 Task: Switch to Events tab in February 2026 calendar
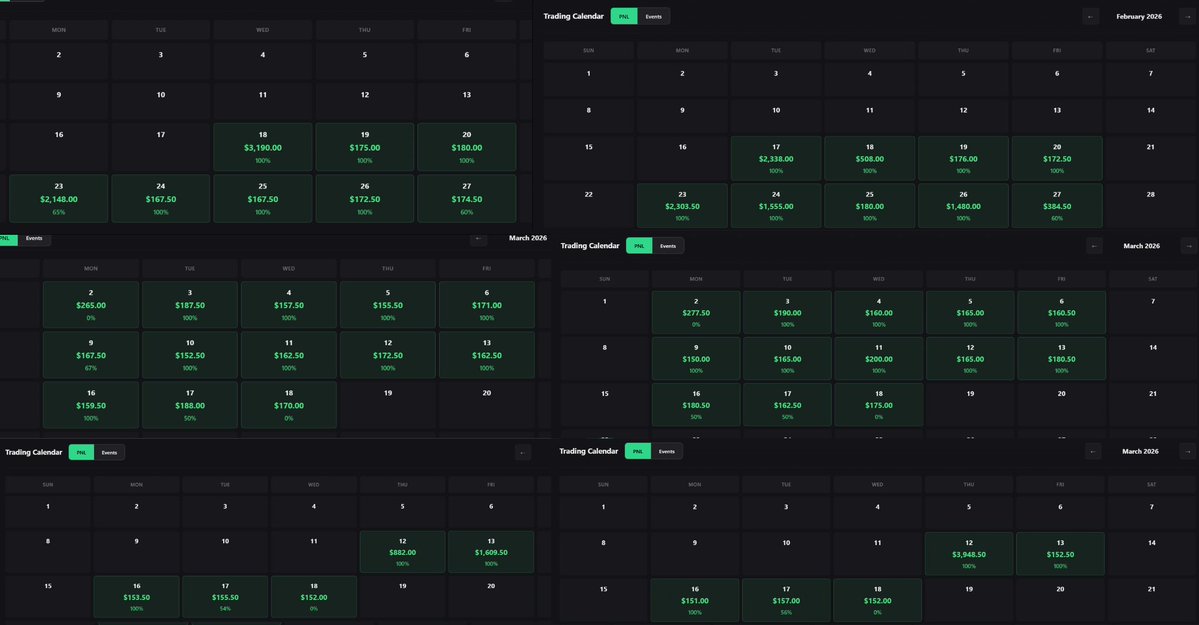(x=654, y=16)
